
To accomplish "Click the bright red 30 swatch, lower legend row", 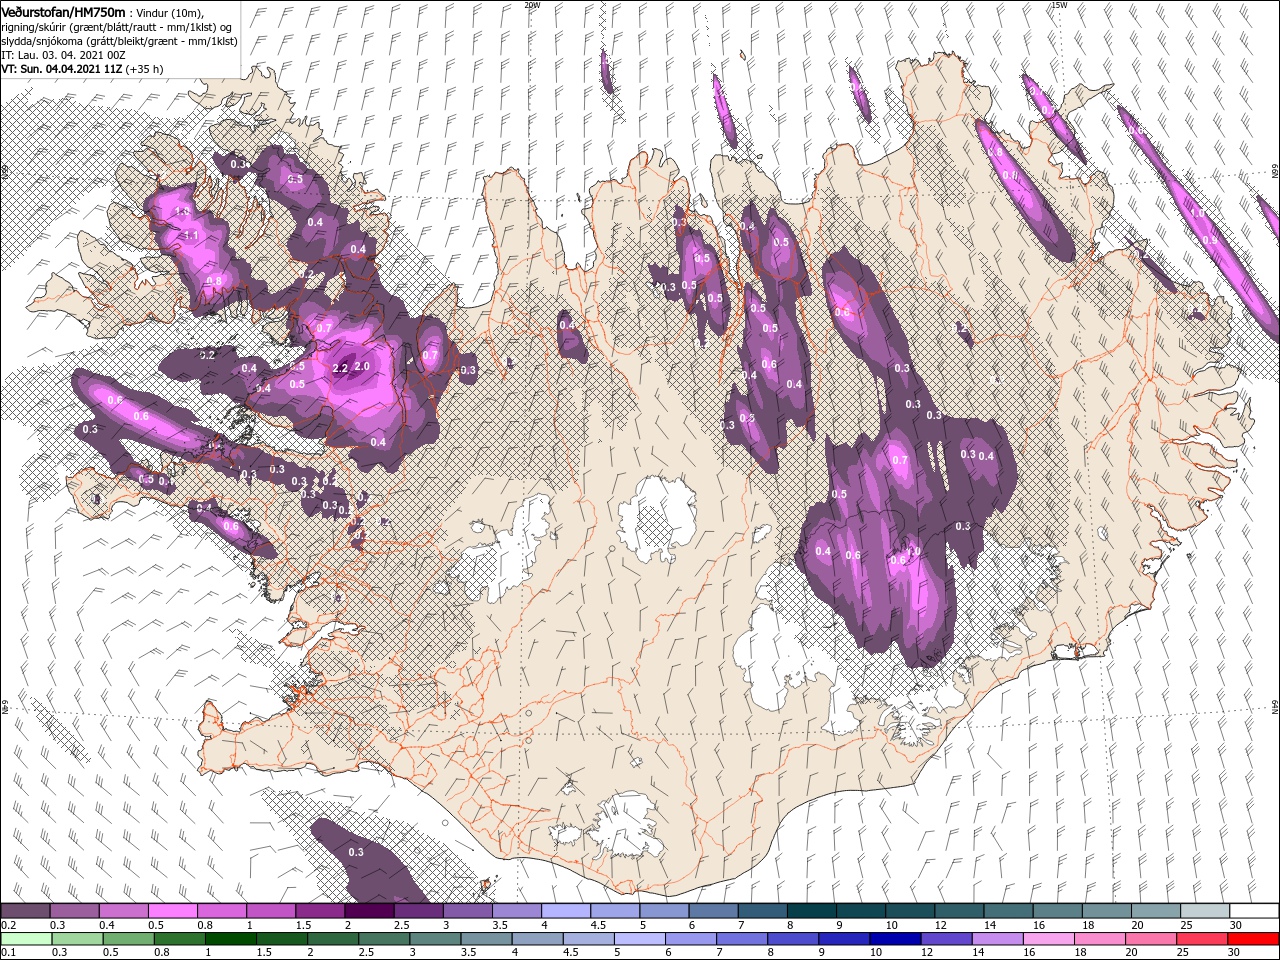I will [x=1254, y=939].
